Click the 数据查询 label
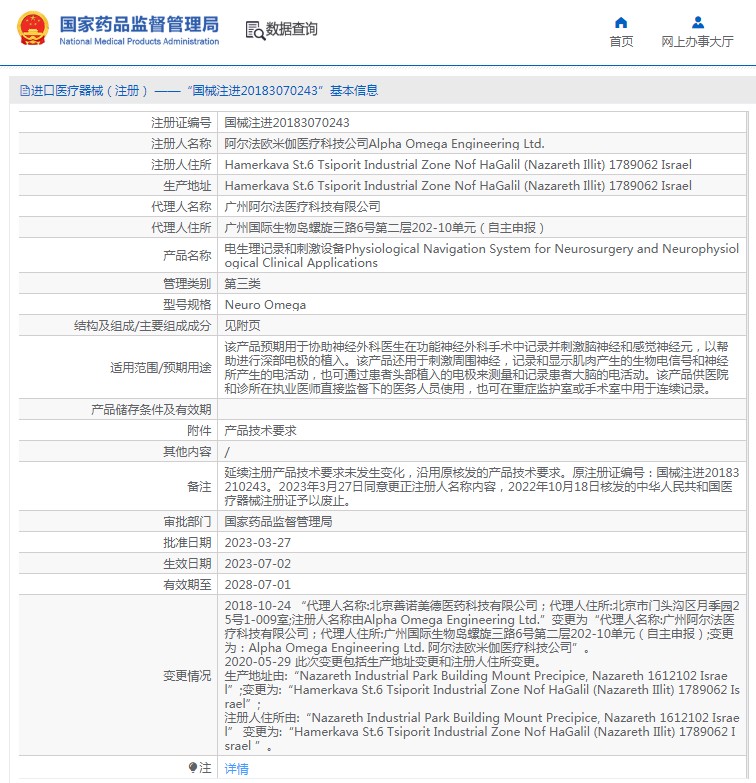 pyautogui.click(x=292, y=29)
